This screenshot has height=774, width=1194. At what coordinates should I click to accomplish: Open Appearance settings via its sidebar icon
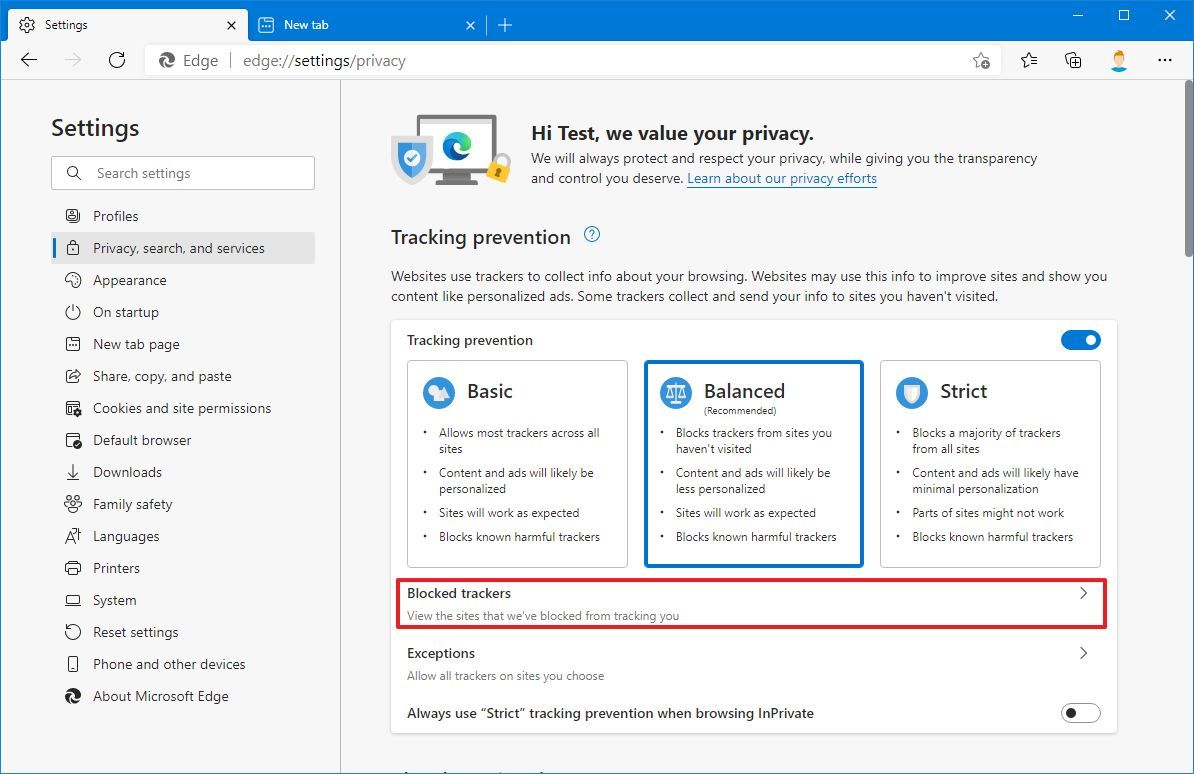pyautogui.click(x=73, y=280)
